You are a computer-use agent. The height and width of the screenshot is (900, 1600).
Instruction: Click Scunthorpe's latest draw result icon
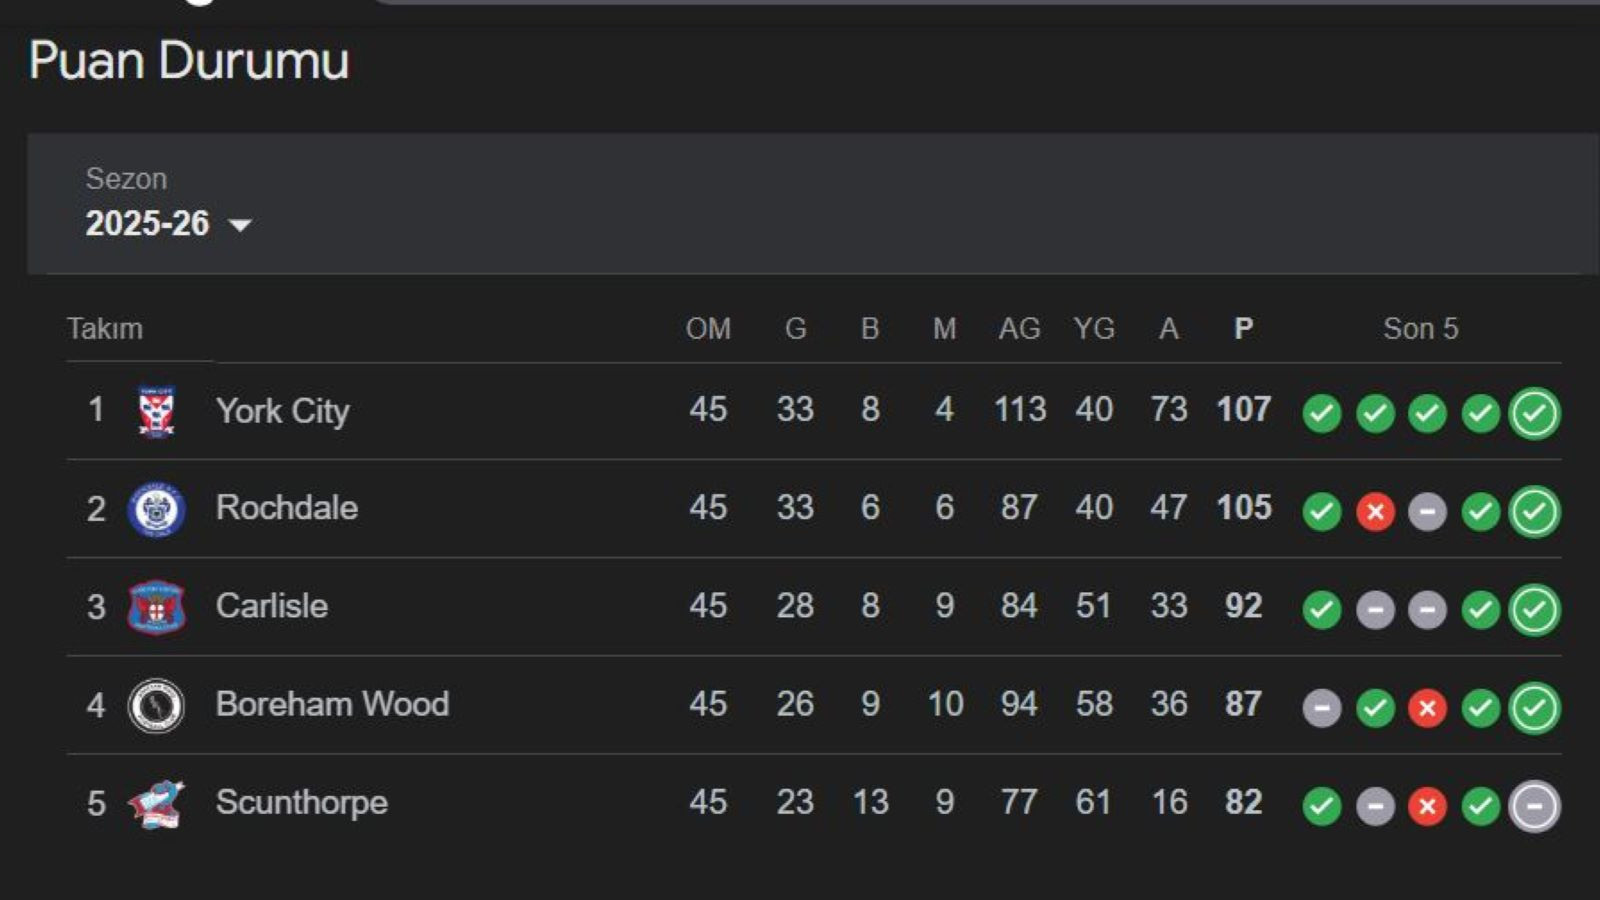point(1534,805)
